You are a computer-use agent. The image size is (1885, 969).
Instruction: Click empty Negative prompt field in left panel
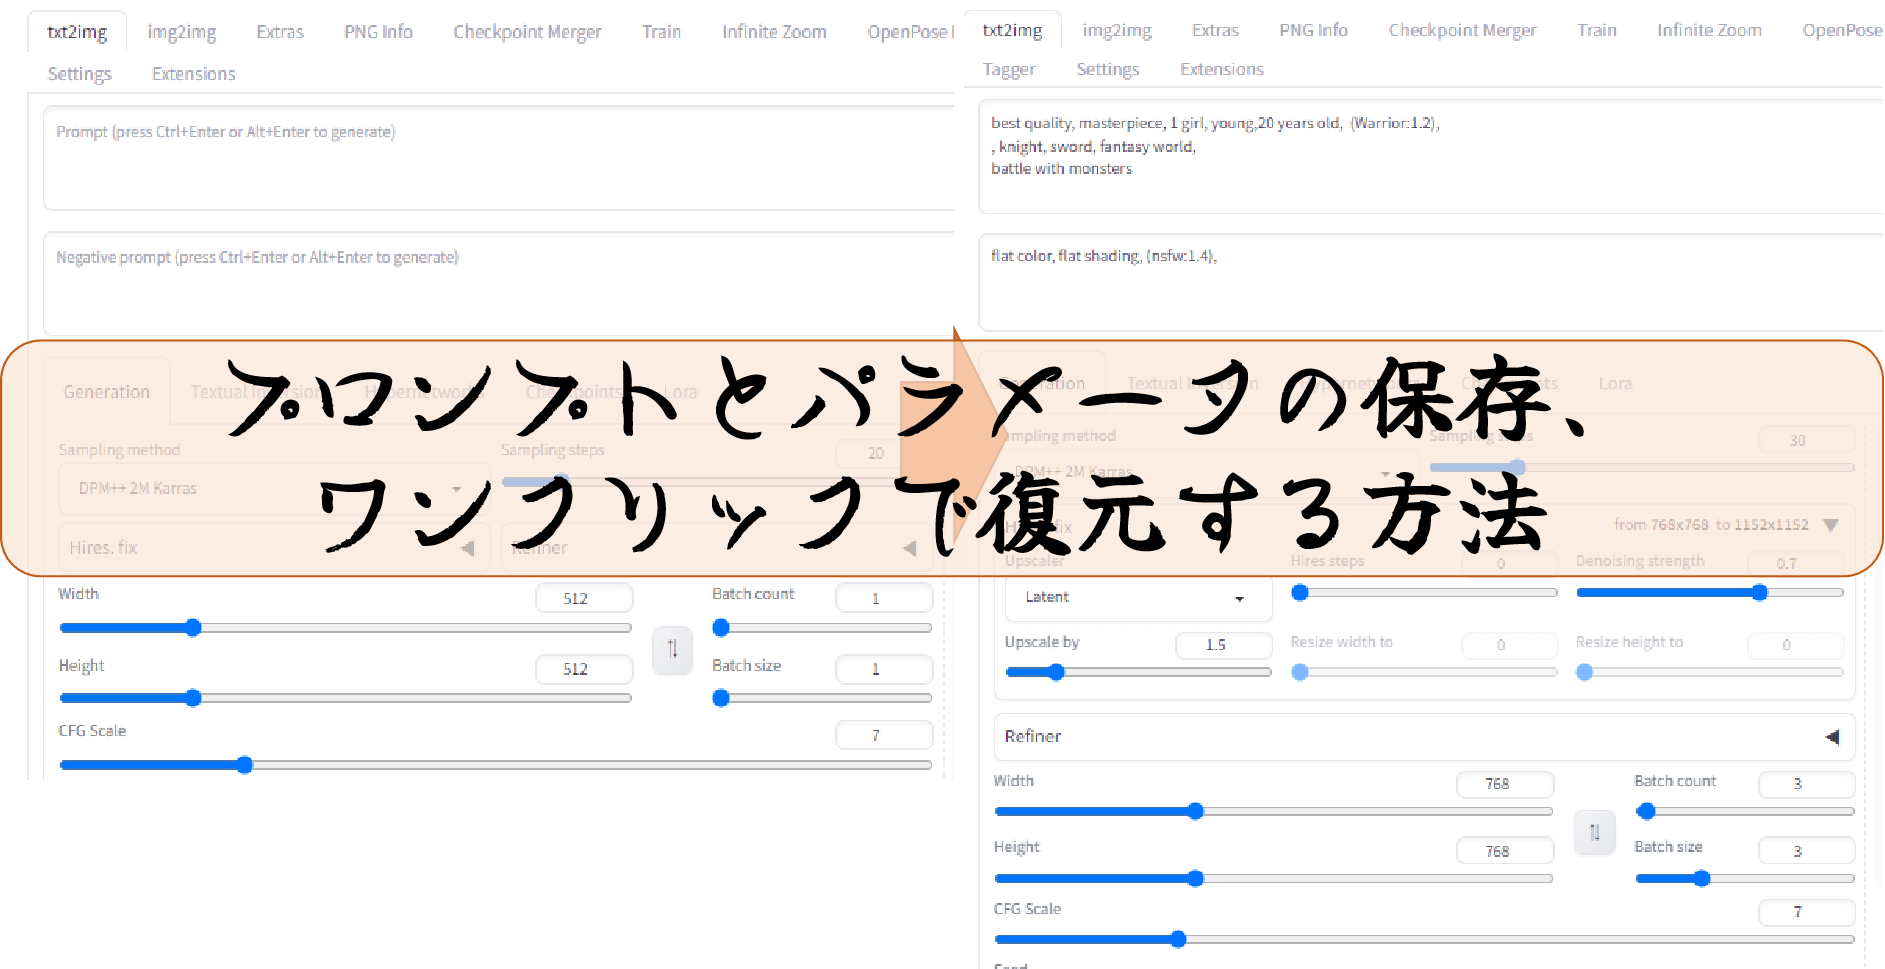point(498,284)
